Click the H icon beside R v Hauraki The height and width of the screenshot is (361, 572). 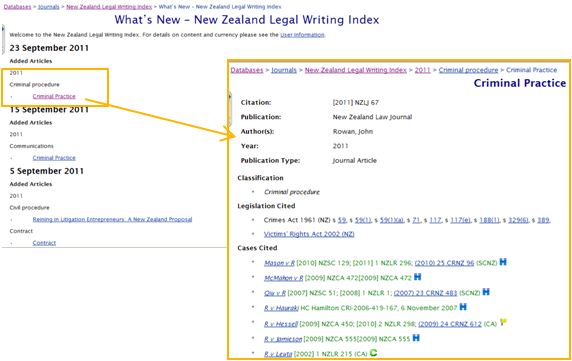[x=463, y=307]
